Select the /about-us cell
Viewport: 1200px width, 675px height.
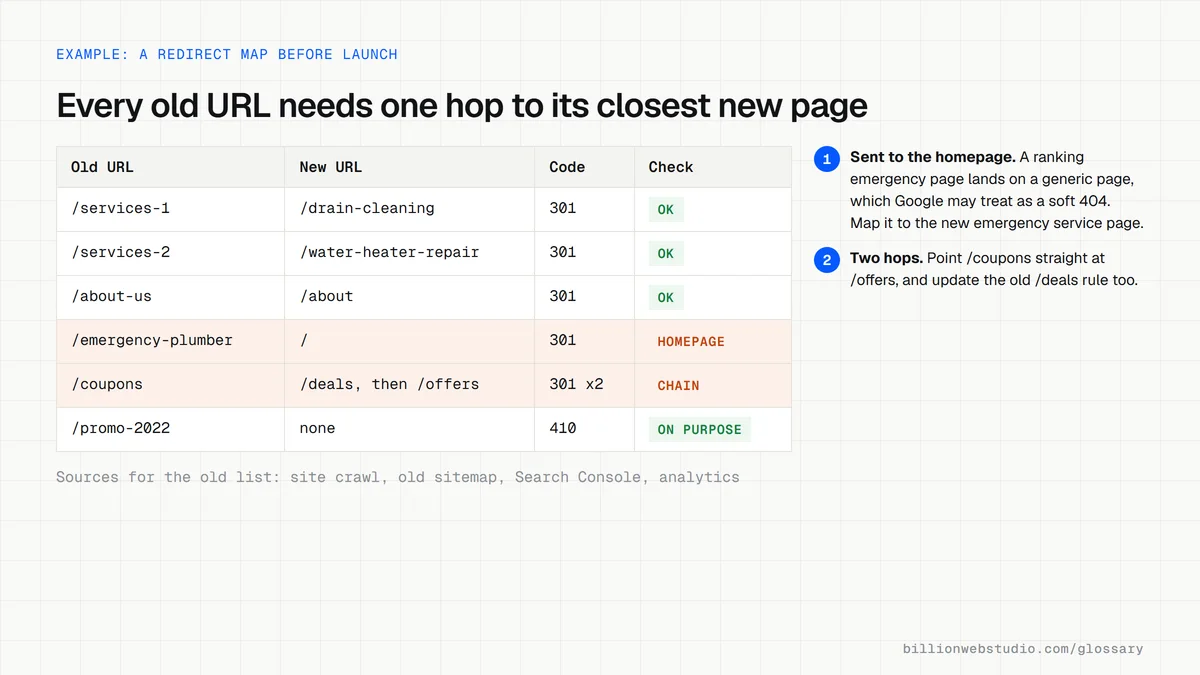tap(170, 297)
